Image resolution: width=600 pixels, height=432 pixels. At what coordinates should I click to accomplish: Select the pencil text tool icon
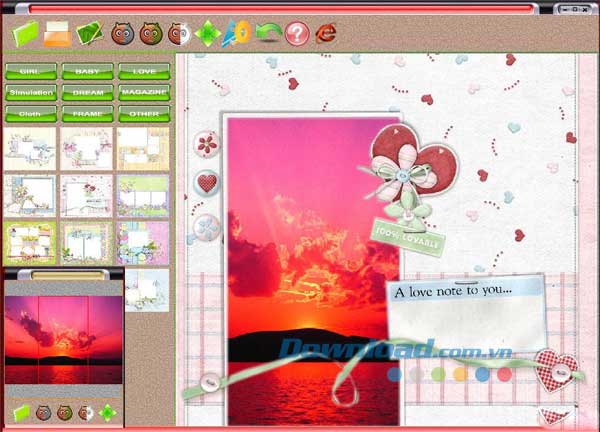tap(237, 33)
